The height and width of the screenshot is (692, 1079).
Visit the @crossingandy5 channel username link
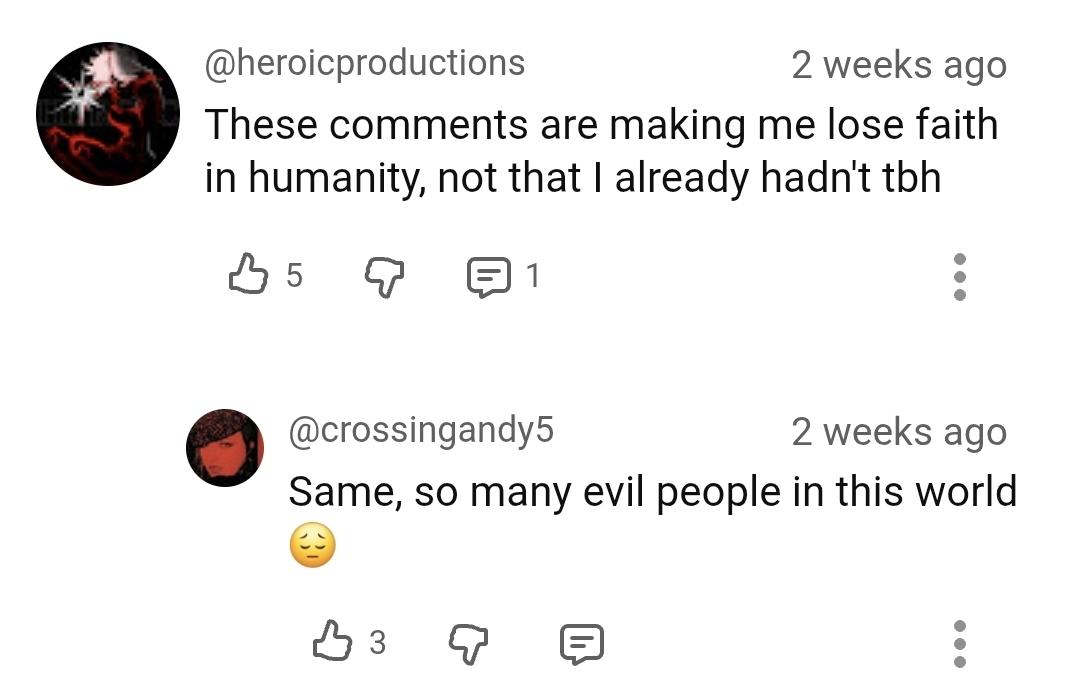(421, 430)
